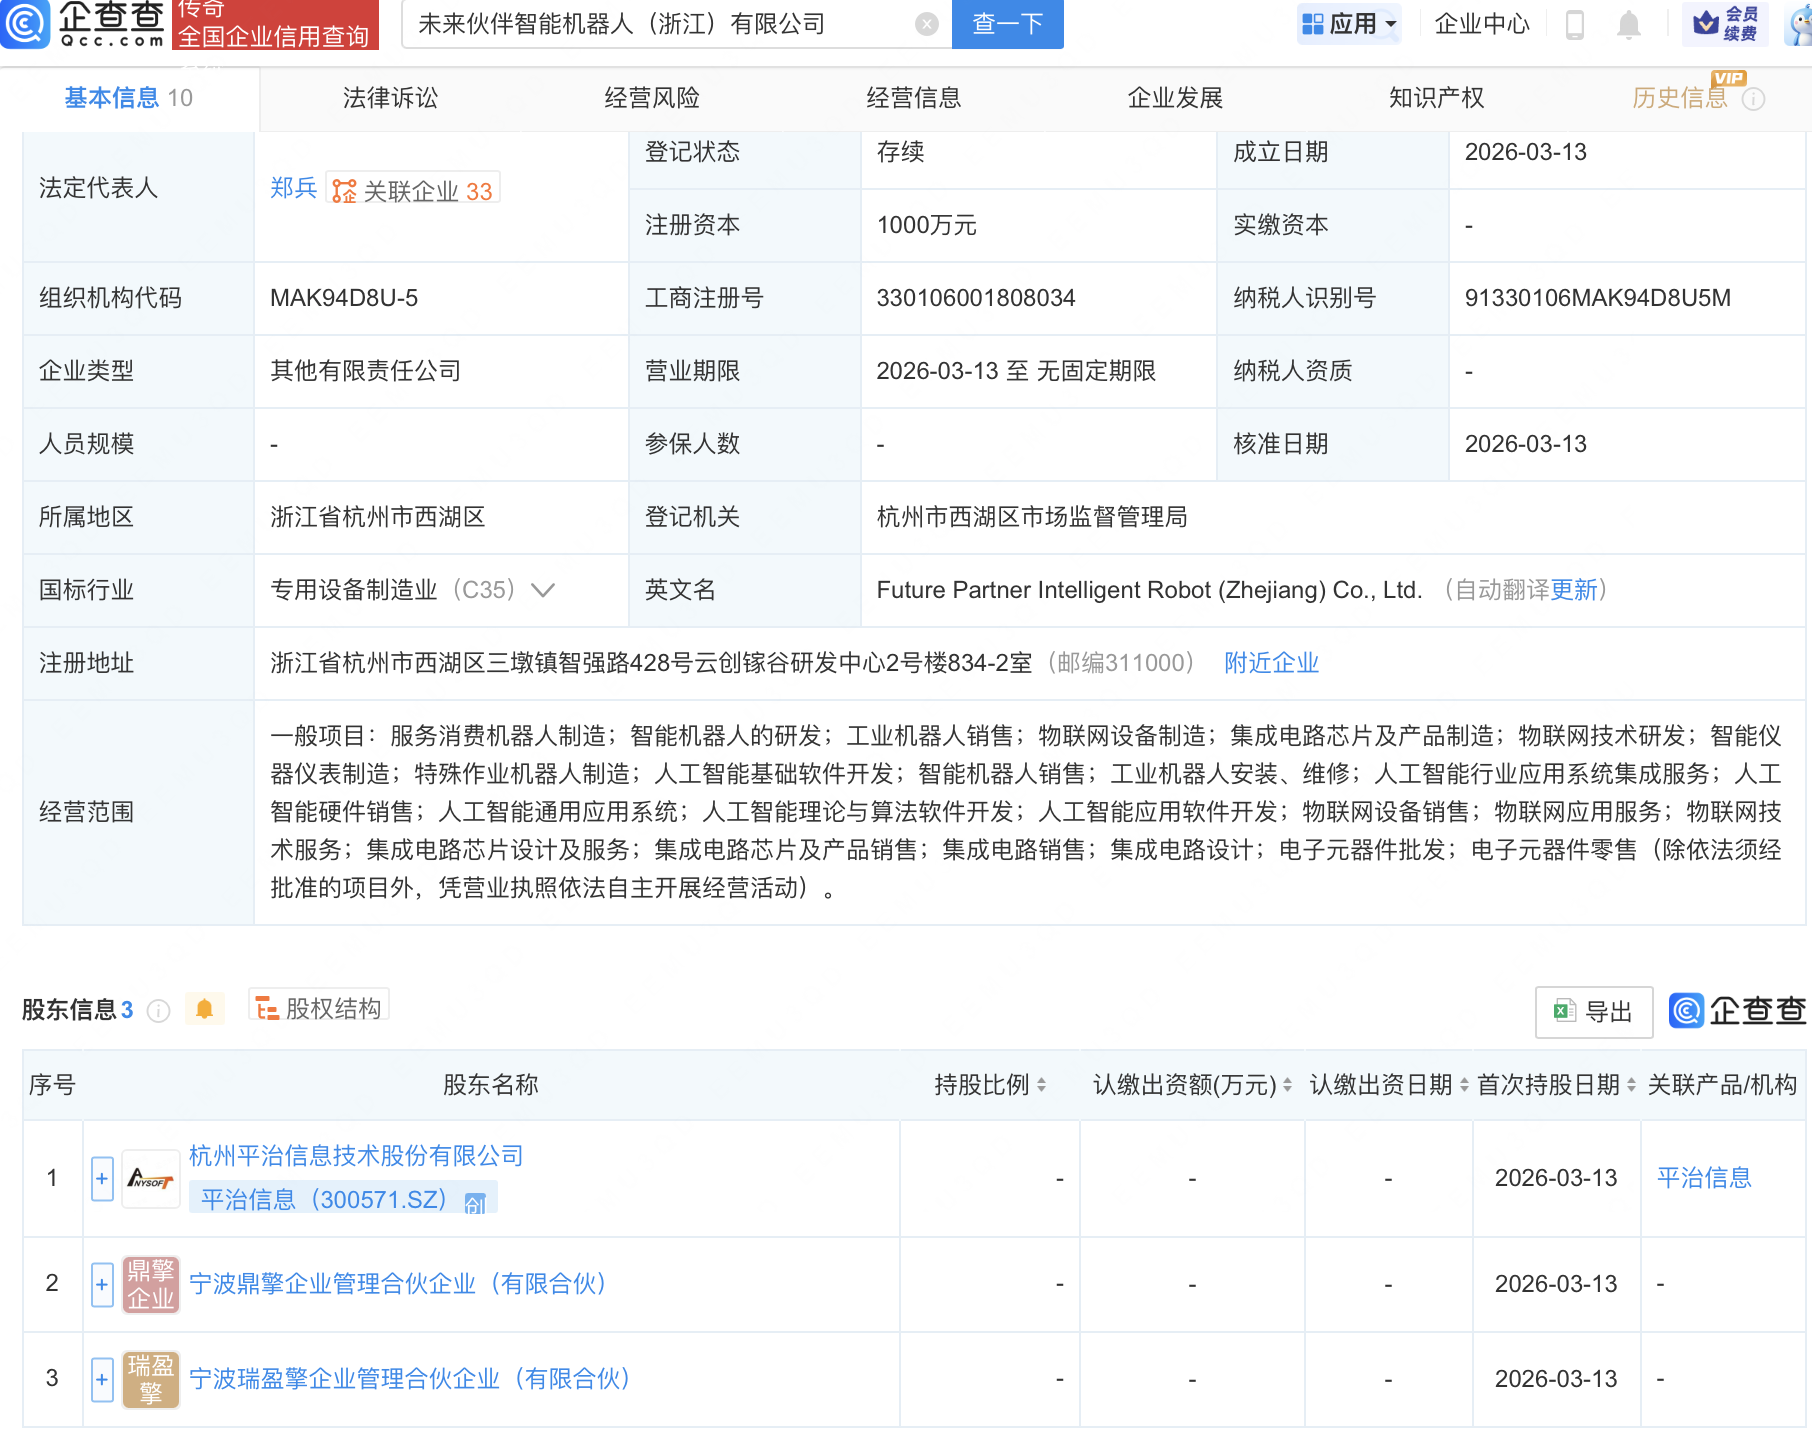Image resolution: width=1812 pixels, height=1430 pixels.
Task: Expand row for 宁波瑞盈擎企业管理合伙企业
Action: 102,1379
